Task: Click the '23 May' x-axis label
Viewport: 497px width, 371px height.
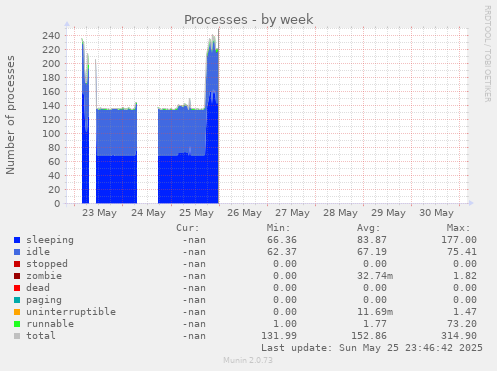Action: tap(99, 213)
